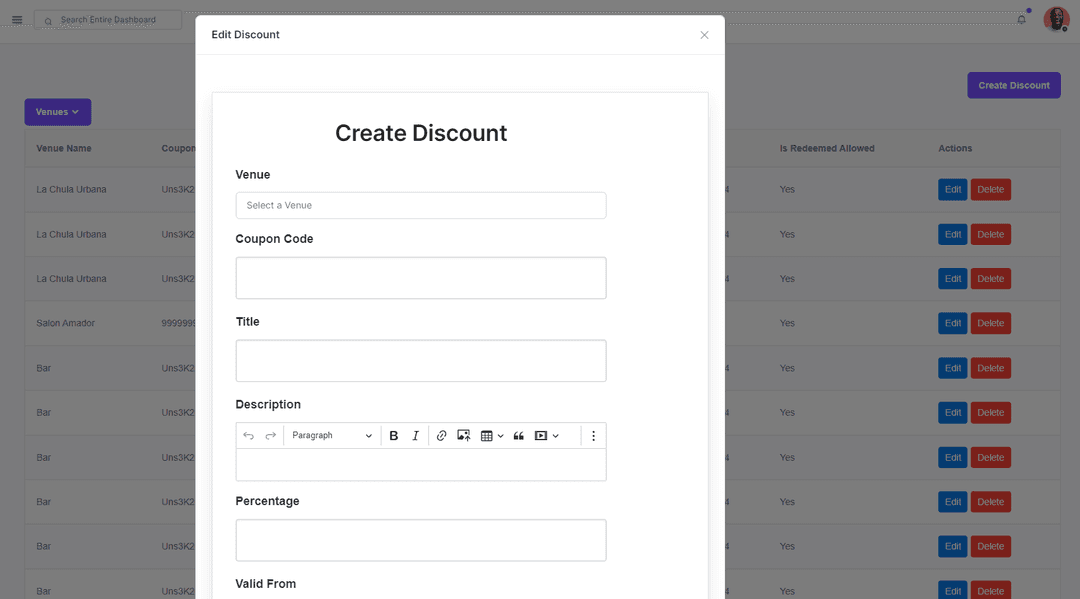Click the Edit Discount dialog title

click(245, 34)
